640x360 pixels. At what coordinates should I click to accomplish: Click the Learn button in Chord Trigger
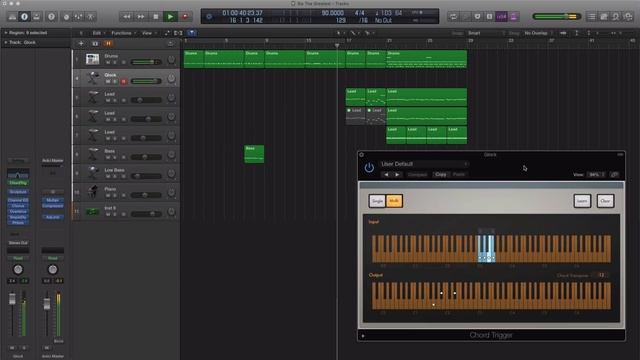(582, 201)
